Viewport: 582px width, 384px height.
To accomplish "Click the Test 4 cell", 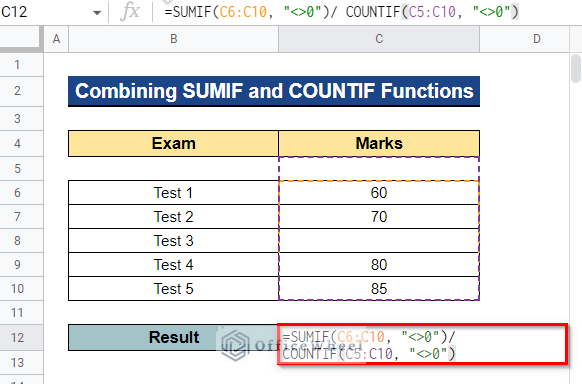I will pos(173,265).
